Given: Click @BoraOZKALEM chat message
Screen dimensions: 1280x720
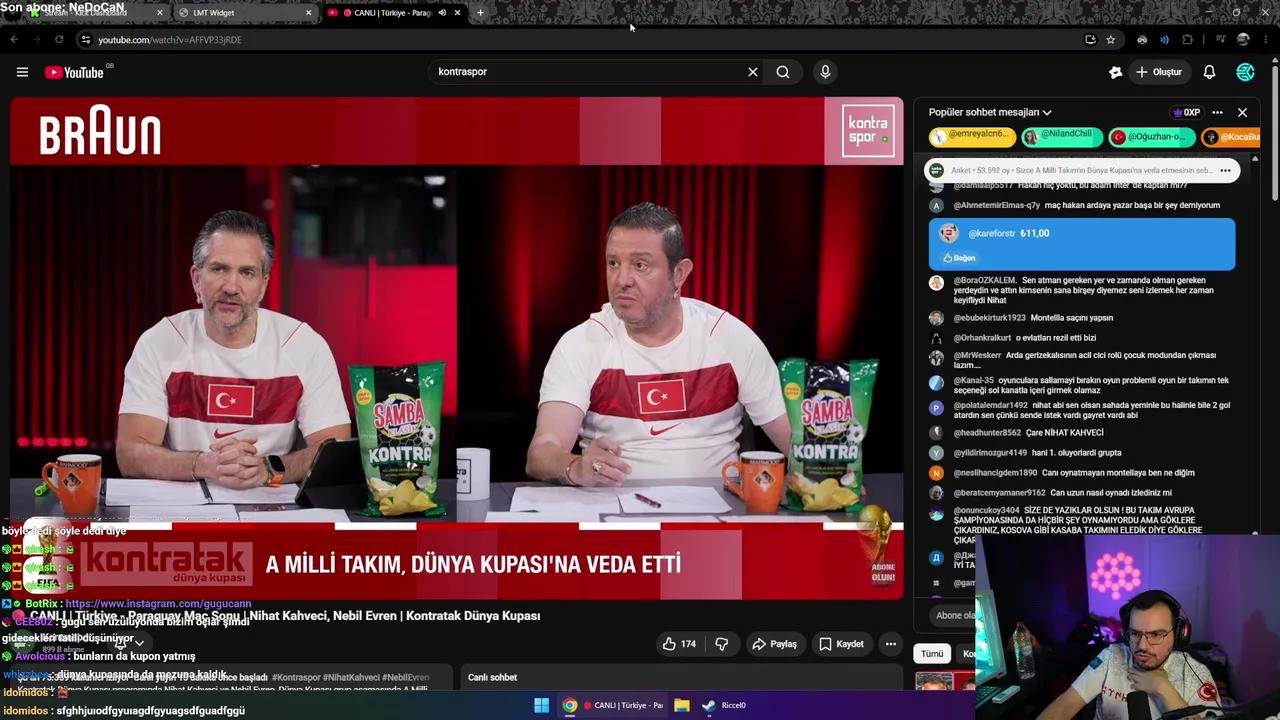Looking at the screenshot, I should coord(1083,290).
